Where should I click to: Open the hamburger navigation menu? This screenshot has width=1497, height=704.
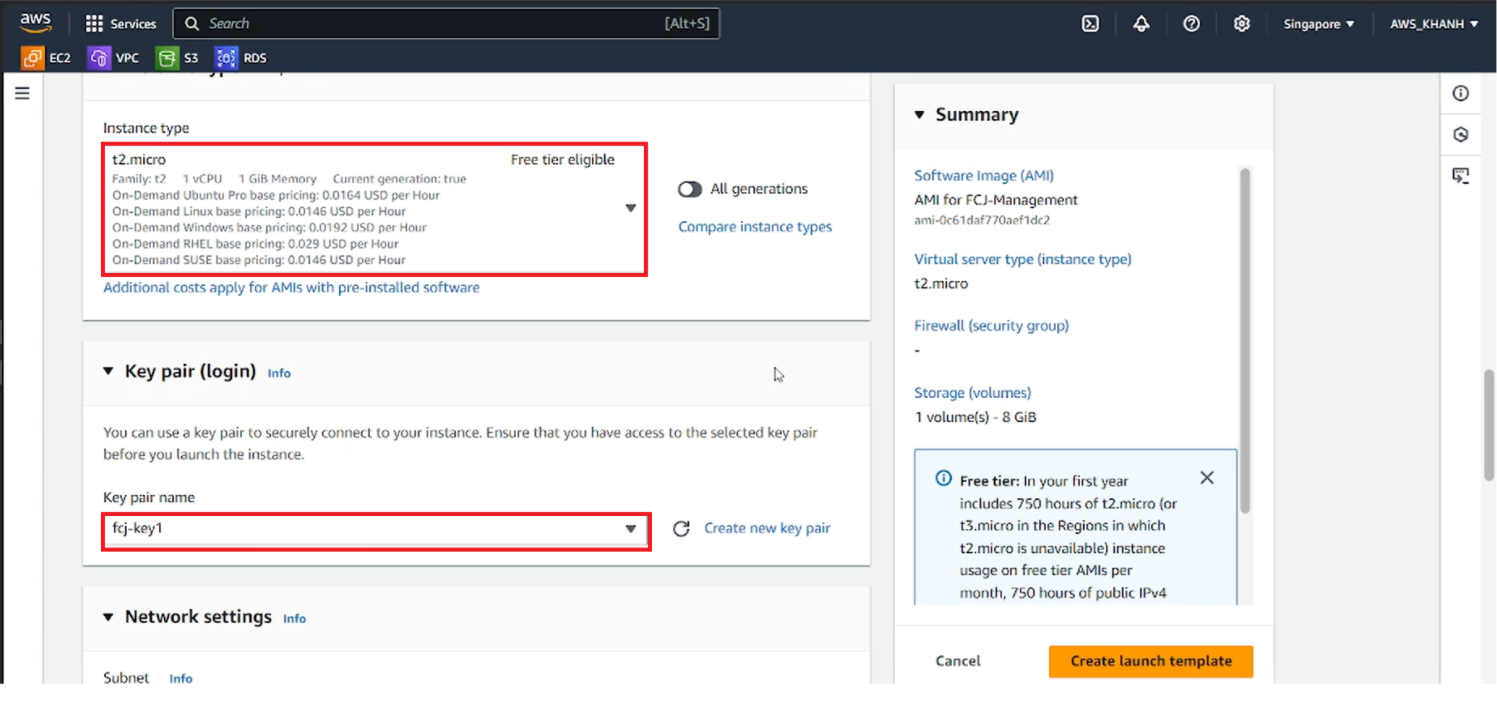pyautogui.click(x=22, y=93)
